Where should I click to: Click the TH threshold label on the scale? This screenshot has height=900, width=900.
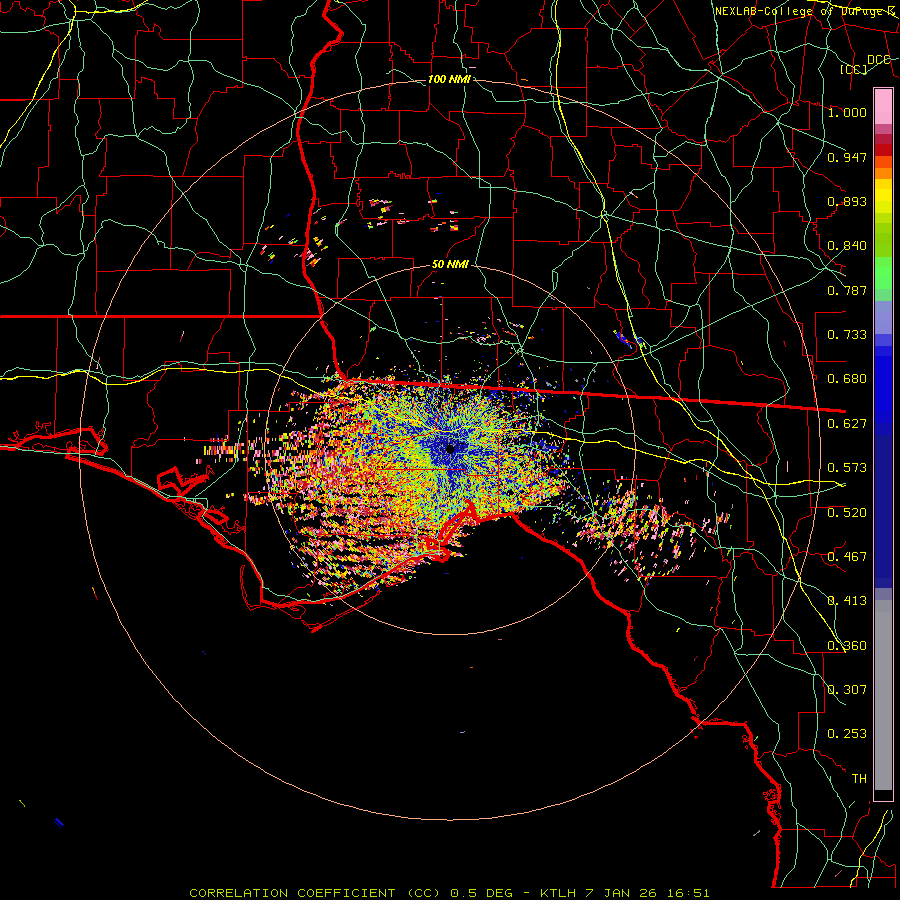(x=859, y=779)
